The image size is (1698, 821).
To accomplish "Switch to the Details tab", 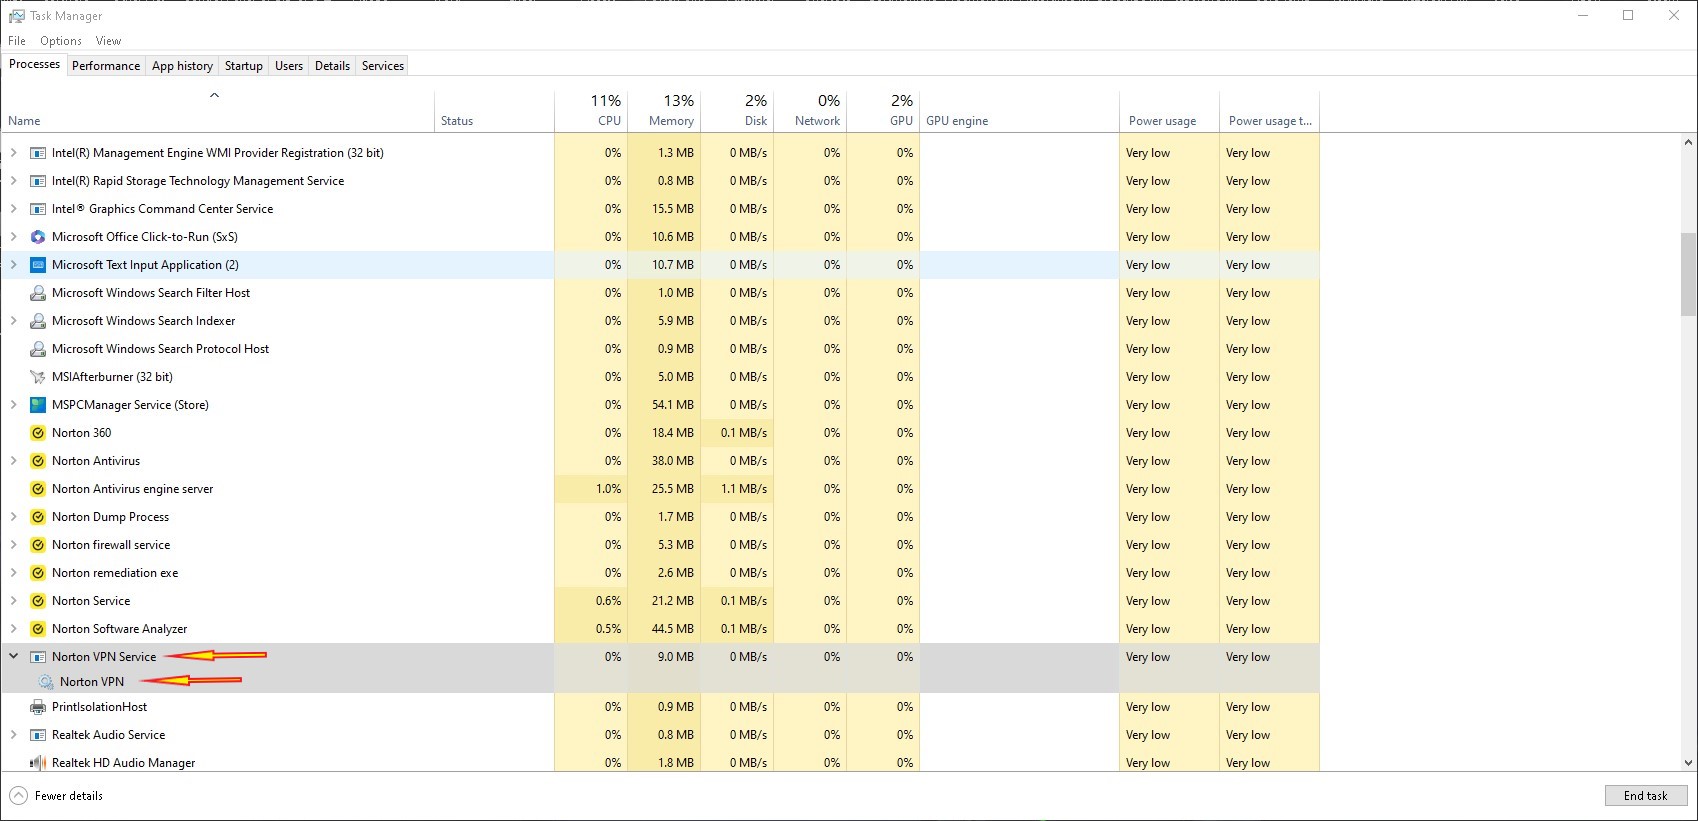I will click(x=332, y=66).
